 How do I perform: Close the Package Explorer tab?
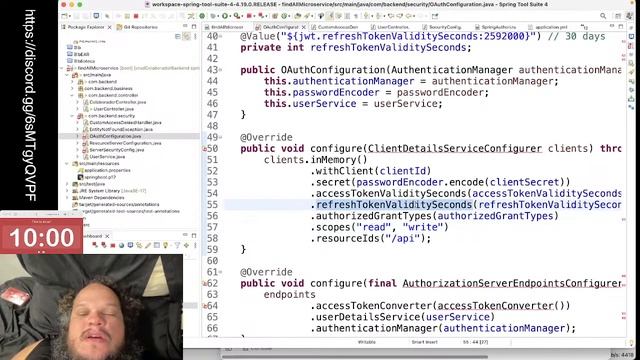coord(109,27)
